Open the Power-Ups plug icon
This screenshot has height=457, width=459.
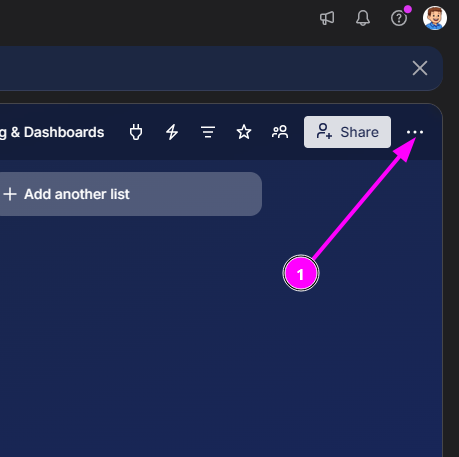point(136,132)
